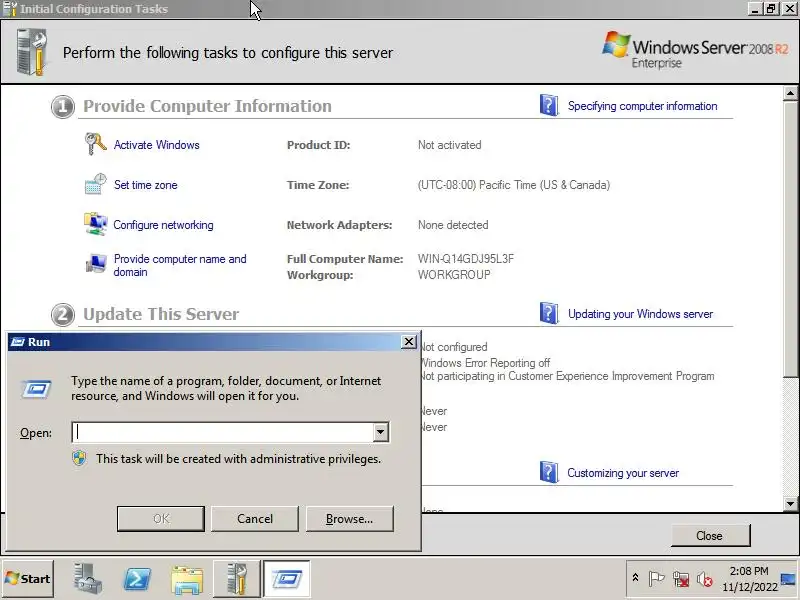Click the Configure networking icon
Image resolution: width=800 pixels, height=600 pixels.
[95, 224]
